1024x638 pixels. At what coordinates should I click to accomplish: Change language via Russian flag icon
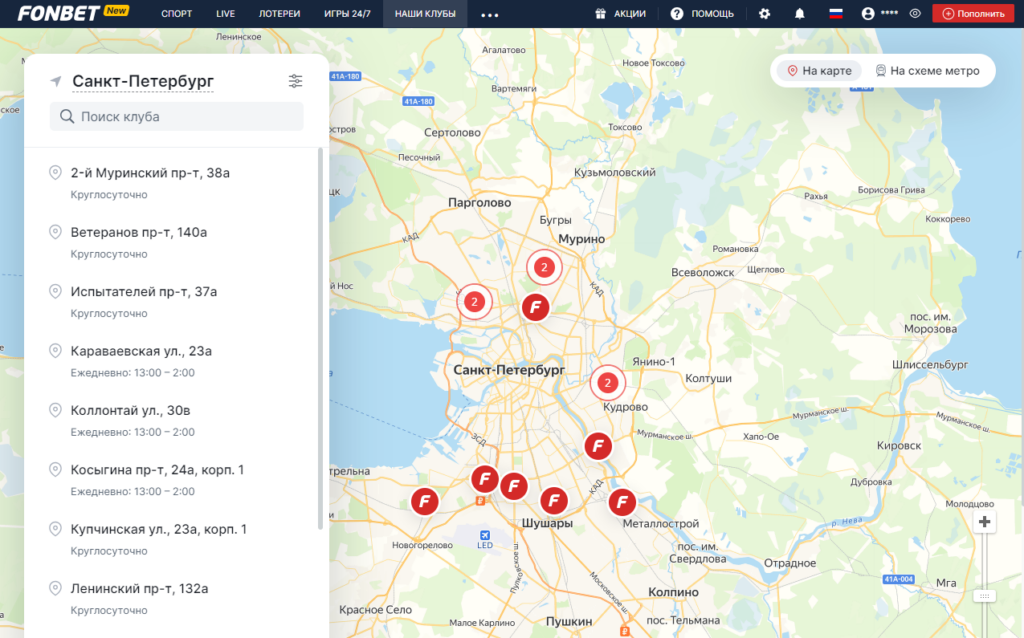(x=836, y=13)
